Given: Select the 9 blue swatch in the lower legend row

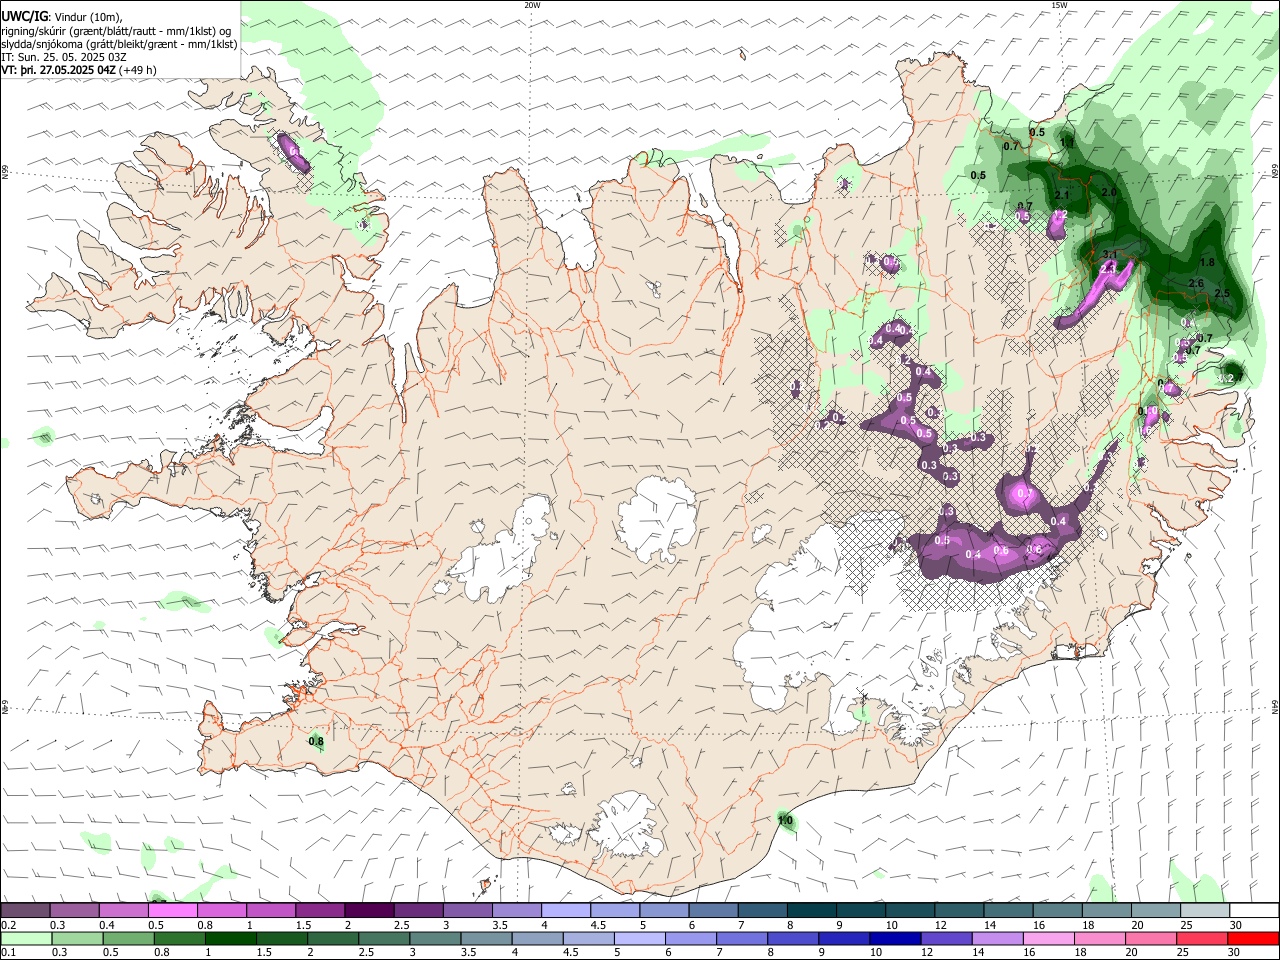Looking at the screenshot, I should (845, 939).
